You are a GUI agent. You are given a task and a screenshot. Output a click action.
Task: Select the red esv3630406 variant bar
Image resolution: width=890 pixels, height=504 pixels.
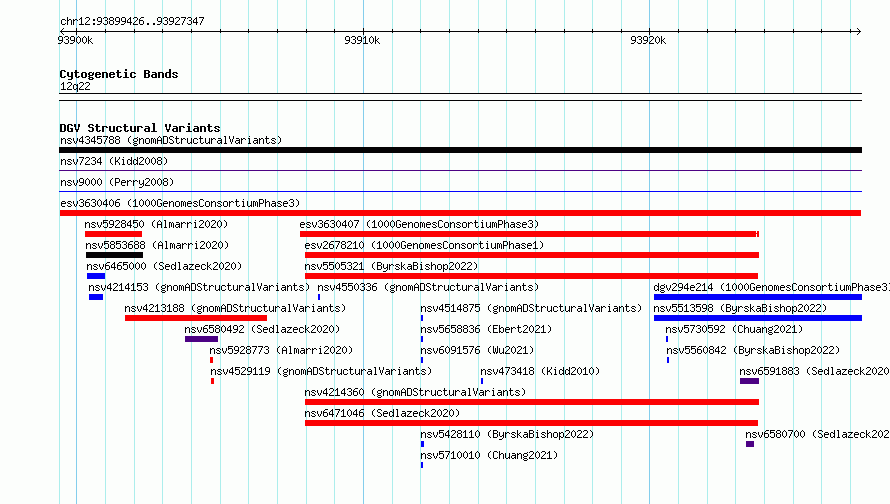(x=460, y=213)
